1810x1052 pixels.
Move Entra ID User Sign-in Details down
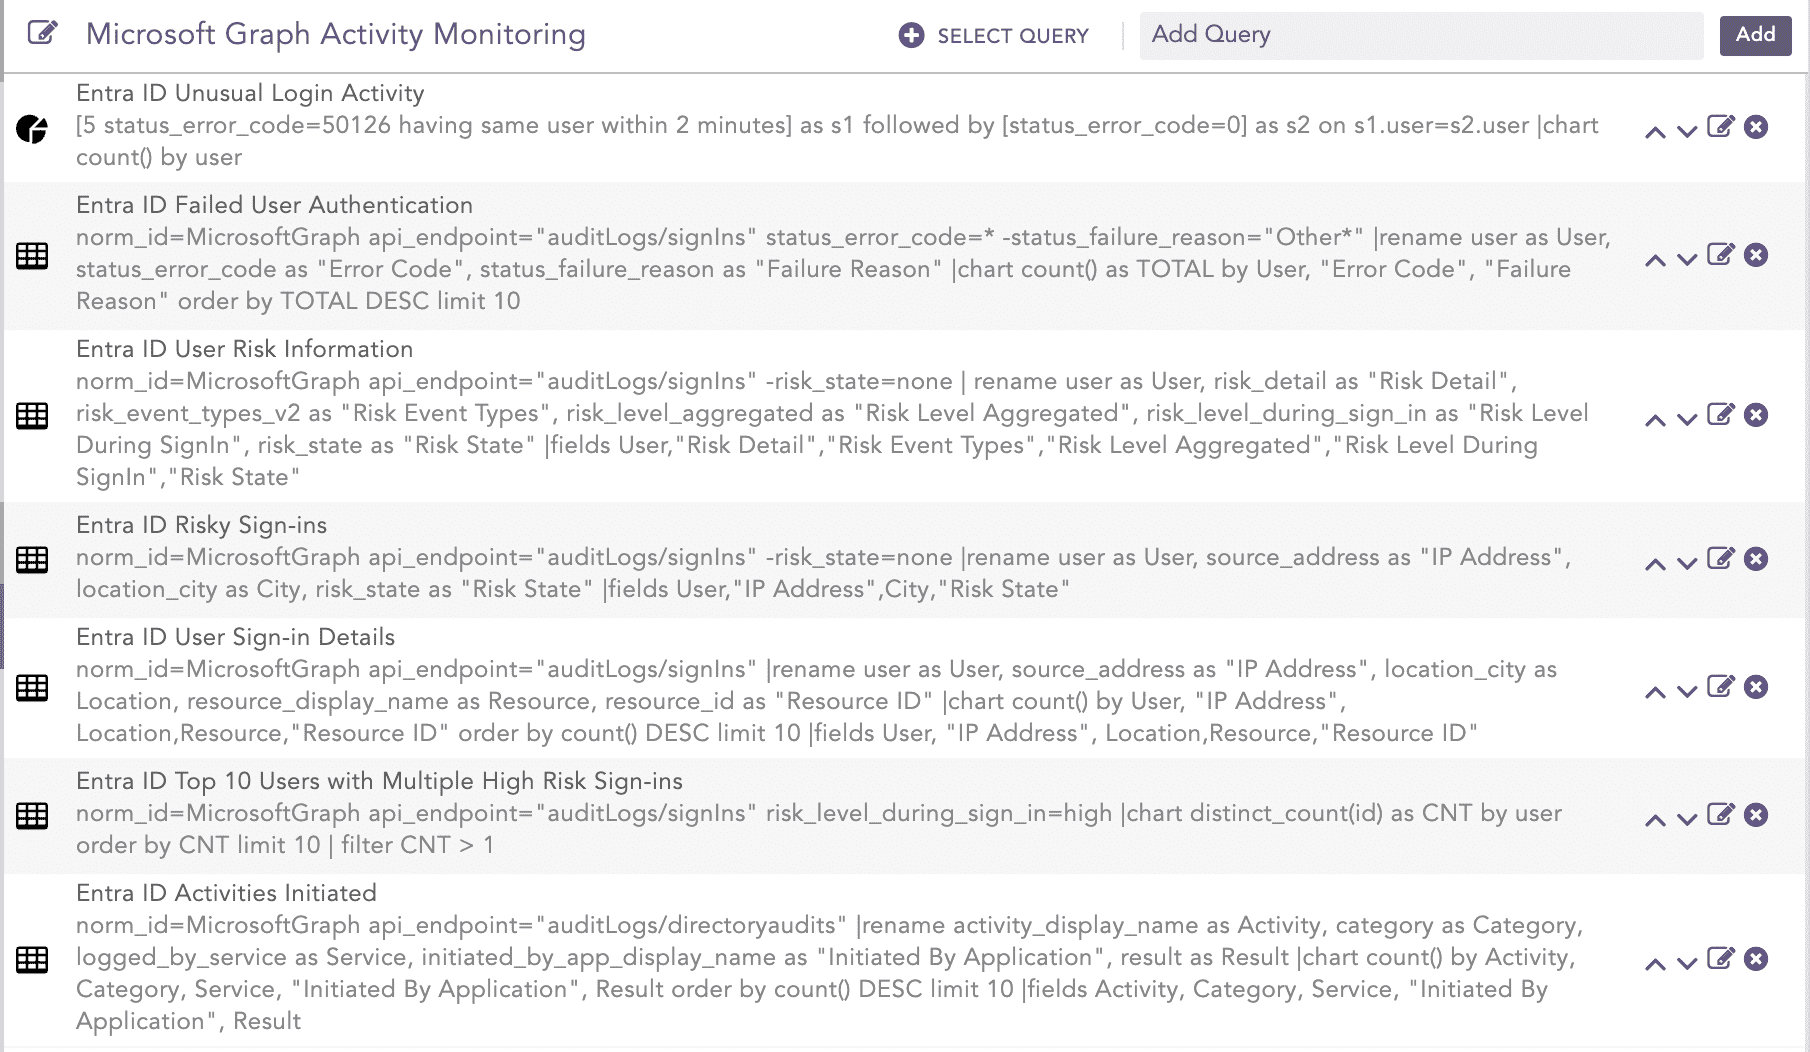pos(1687,691)
